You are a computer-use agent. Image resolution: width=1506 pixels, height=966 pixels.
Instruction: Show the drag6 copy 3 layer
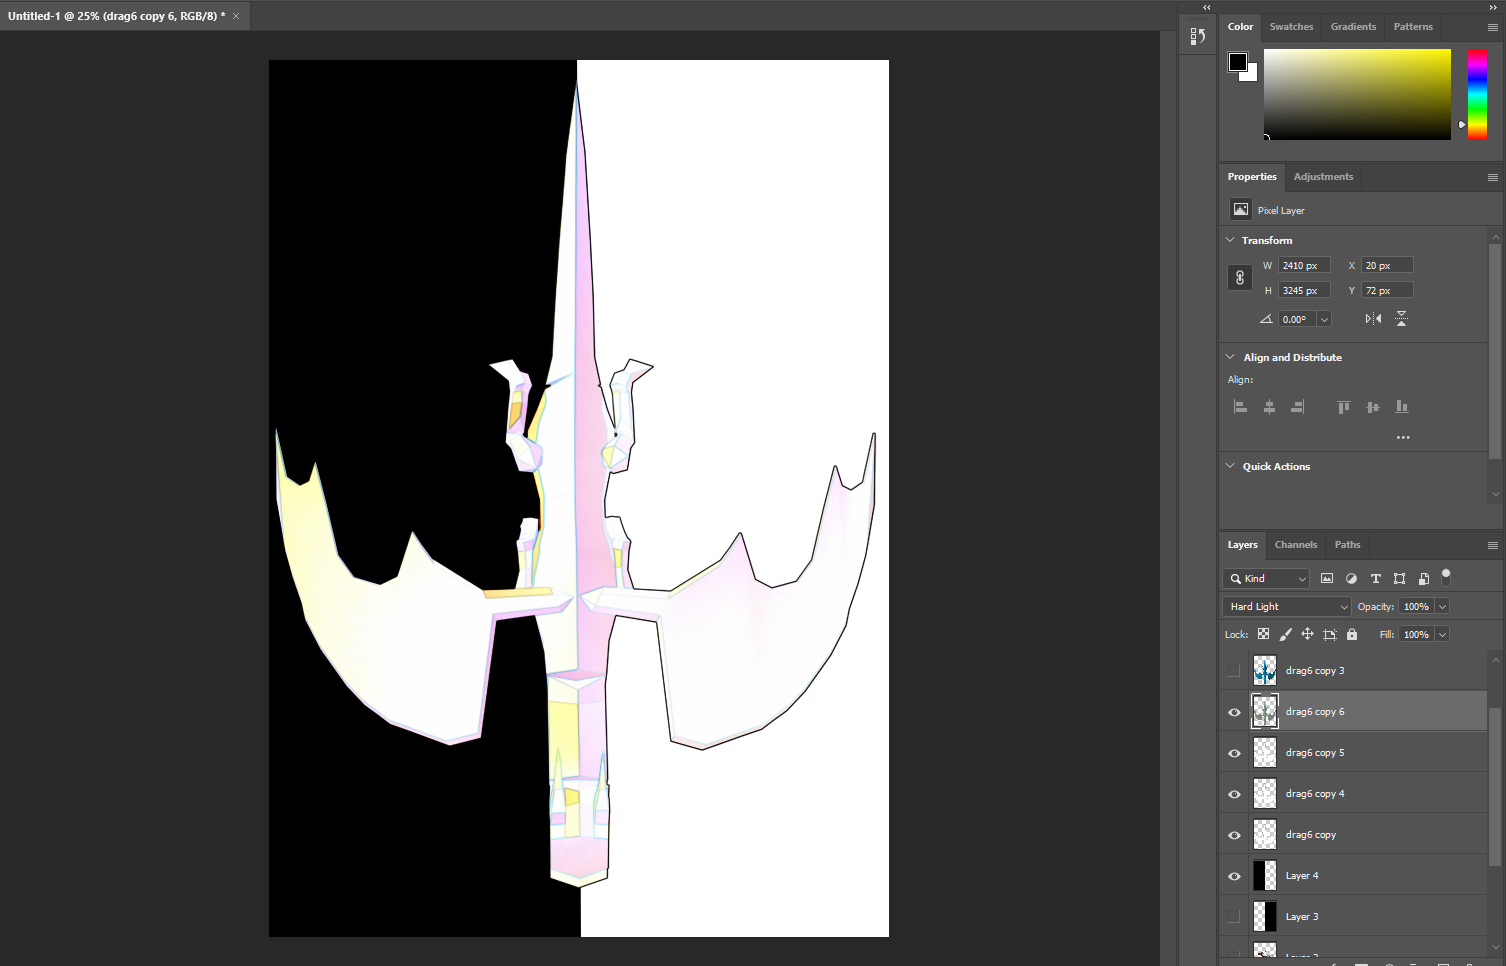tap(1234, 671)
